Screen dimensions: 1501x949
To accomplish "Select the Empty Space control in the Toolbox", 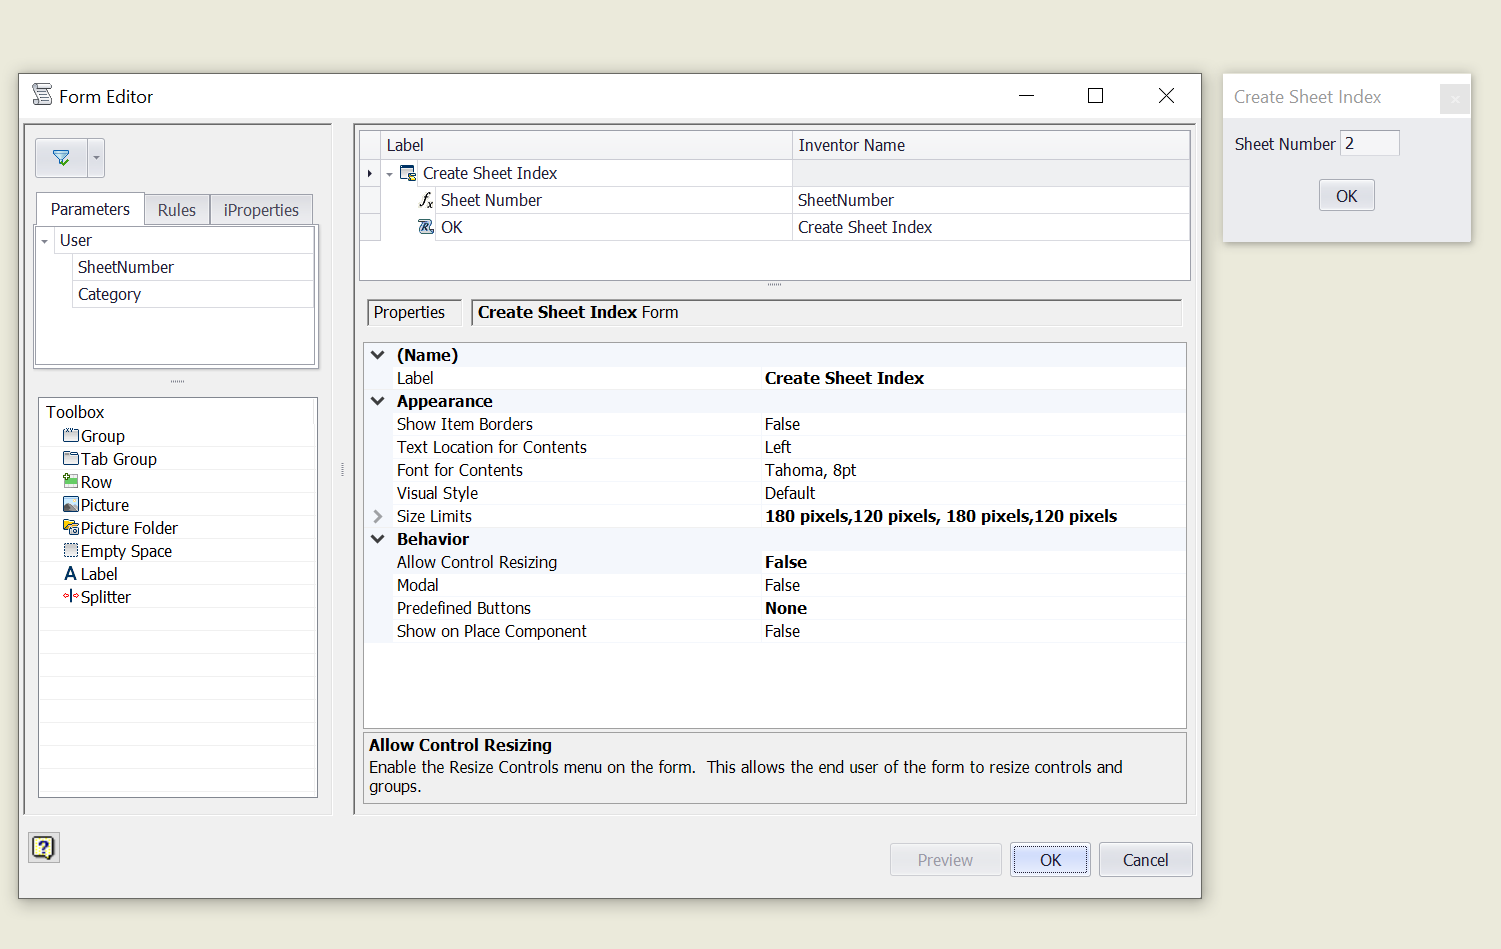I will [x=126, y=550].
